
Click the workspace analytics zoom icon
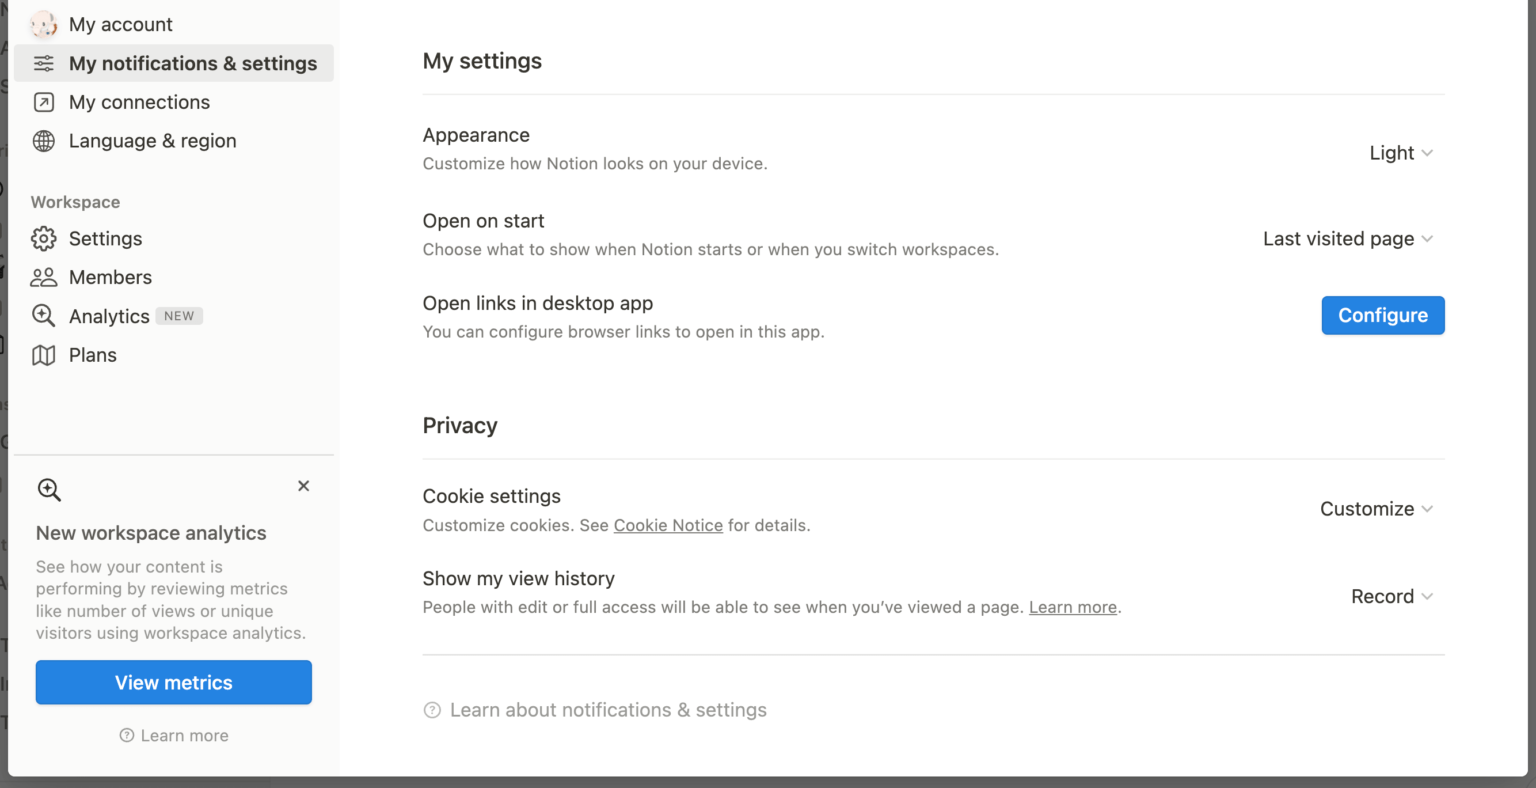(49, 489)
